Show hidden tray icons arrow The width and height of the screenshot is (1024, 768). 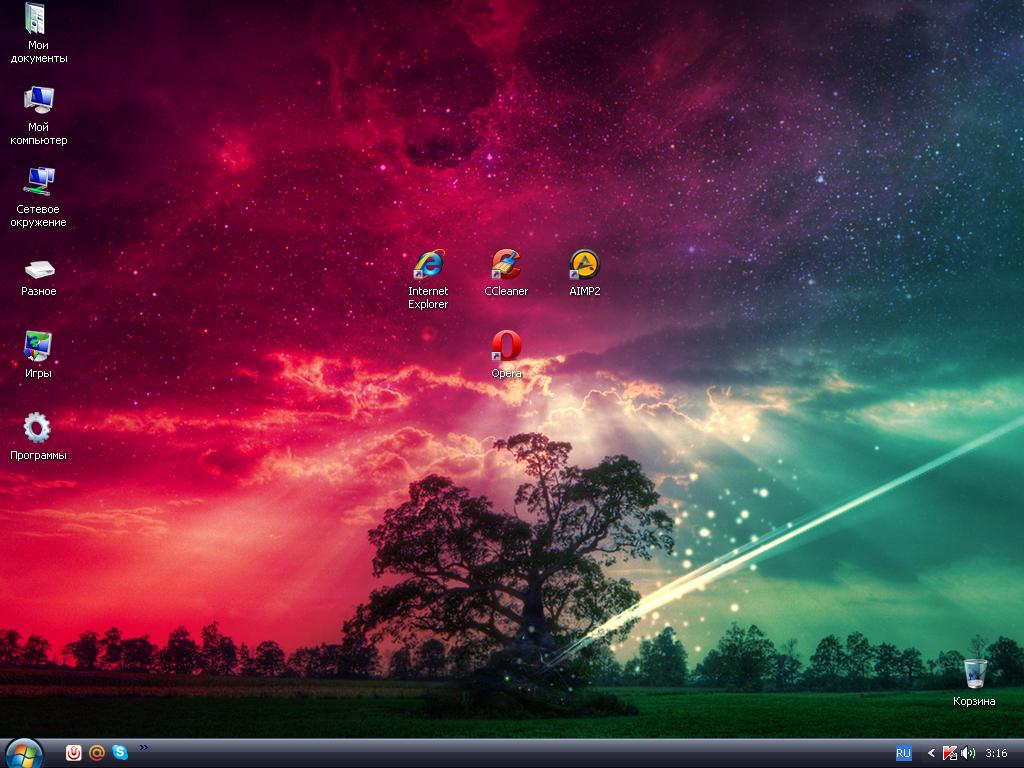coord(931,753)
